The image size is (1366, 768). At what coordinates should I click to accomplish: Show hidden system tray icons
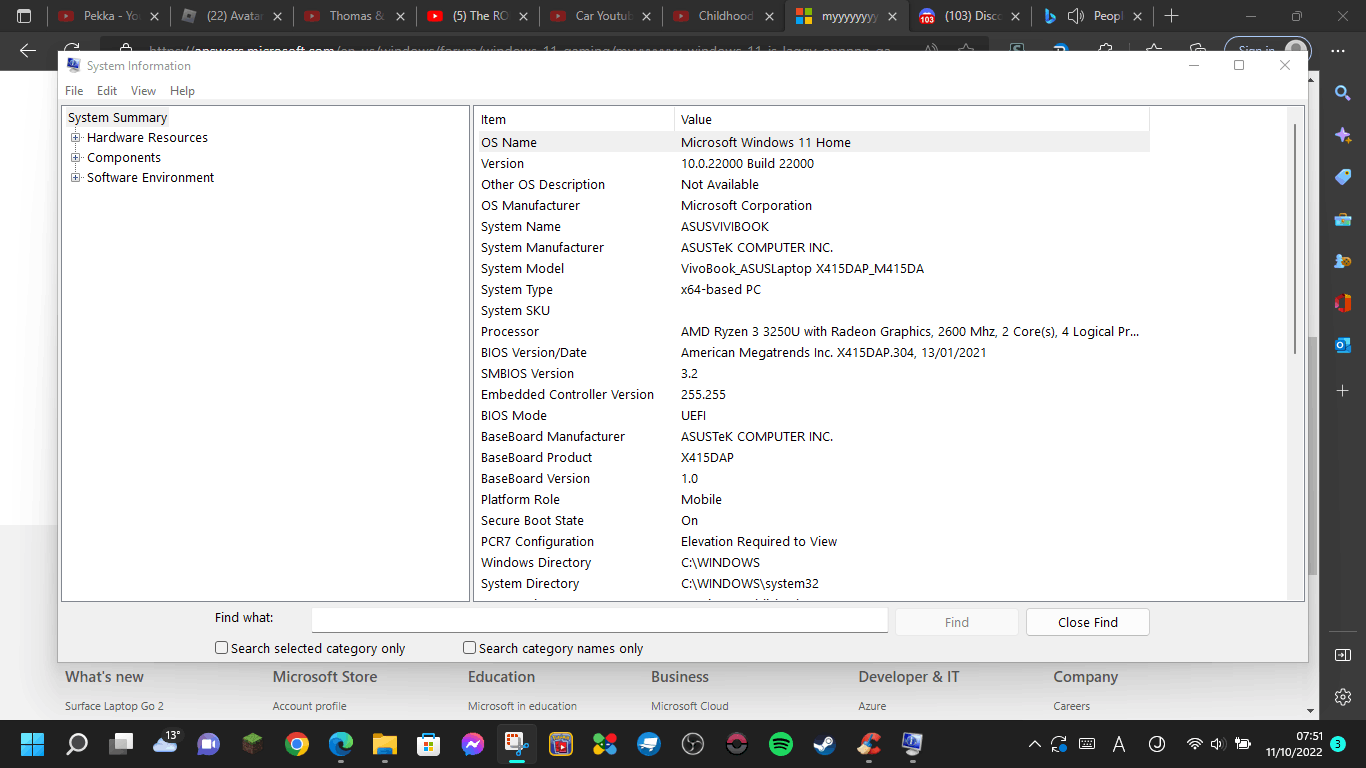(x=1034, y=744)
